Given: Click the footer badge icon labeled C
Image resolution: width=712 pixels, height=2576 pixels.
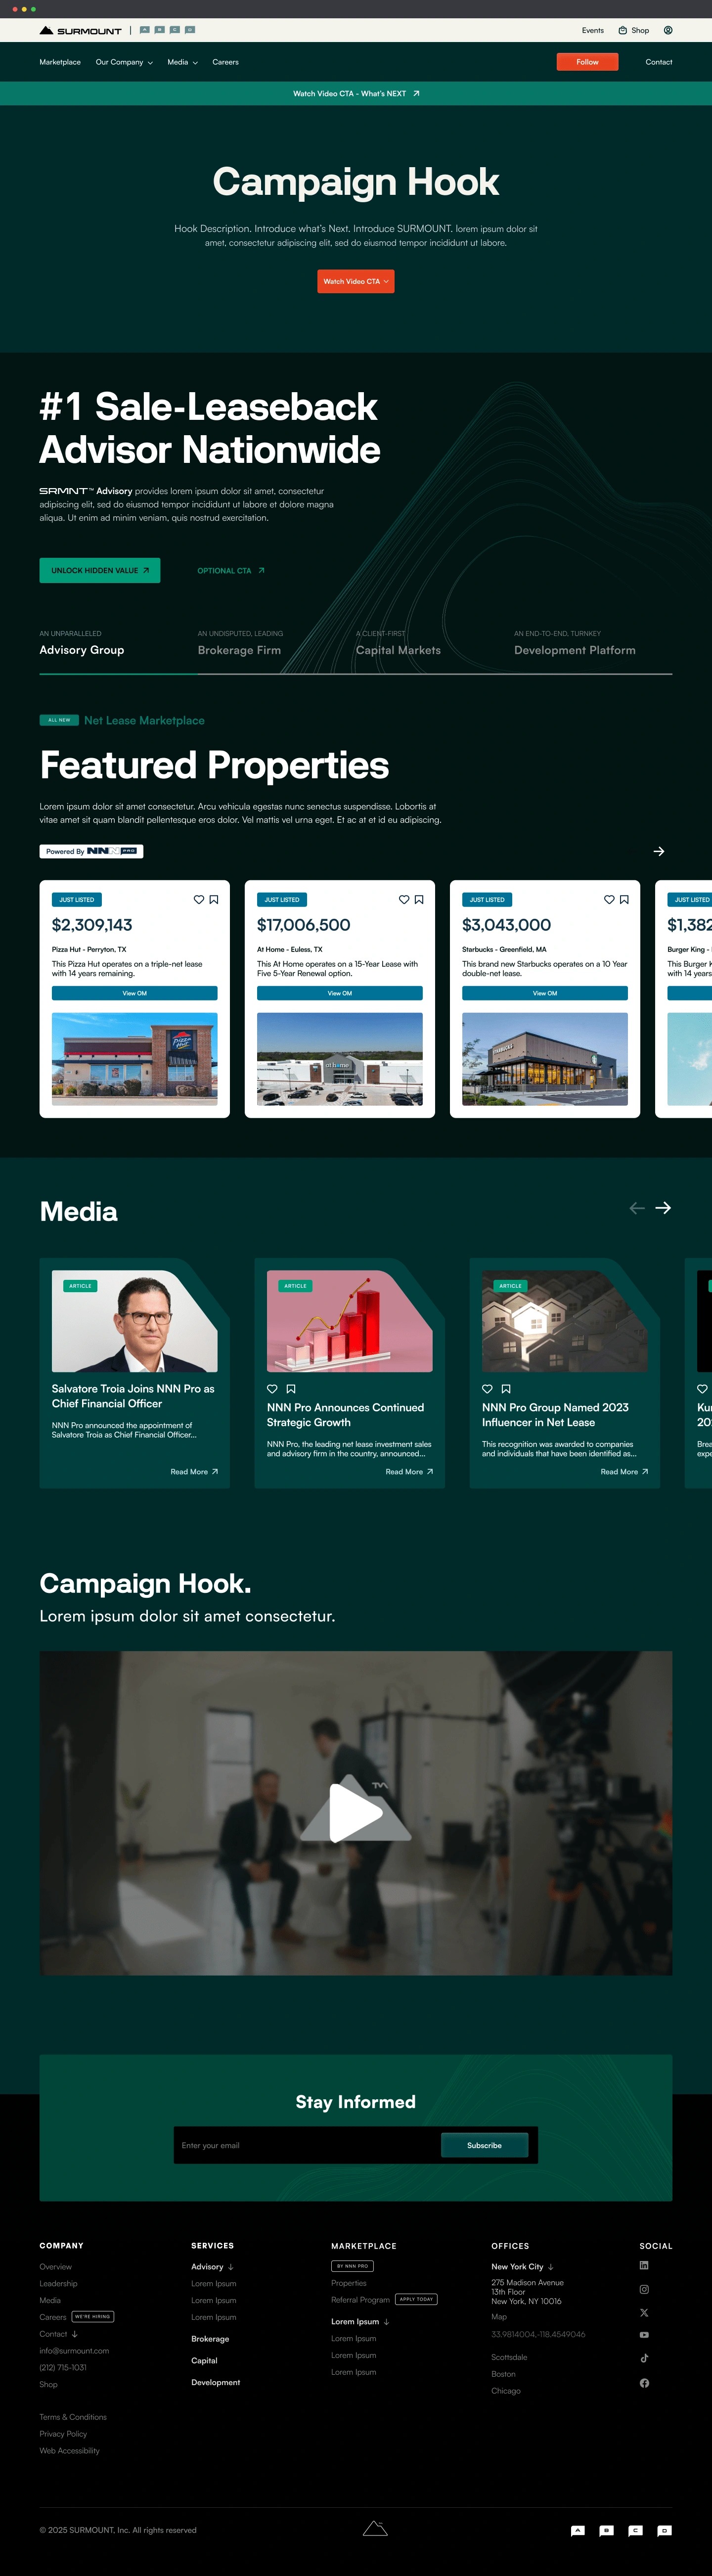Looking at the screenshot, I should 635,2530.
